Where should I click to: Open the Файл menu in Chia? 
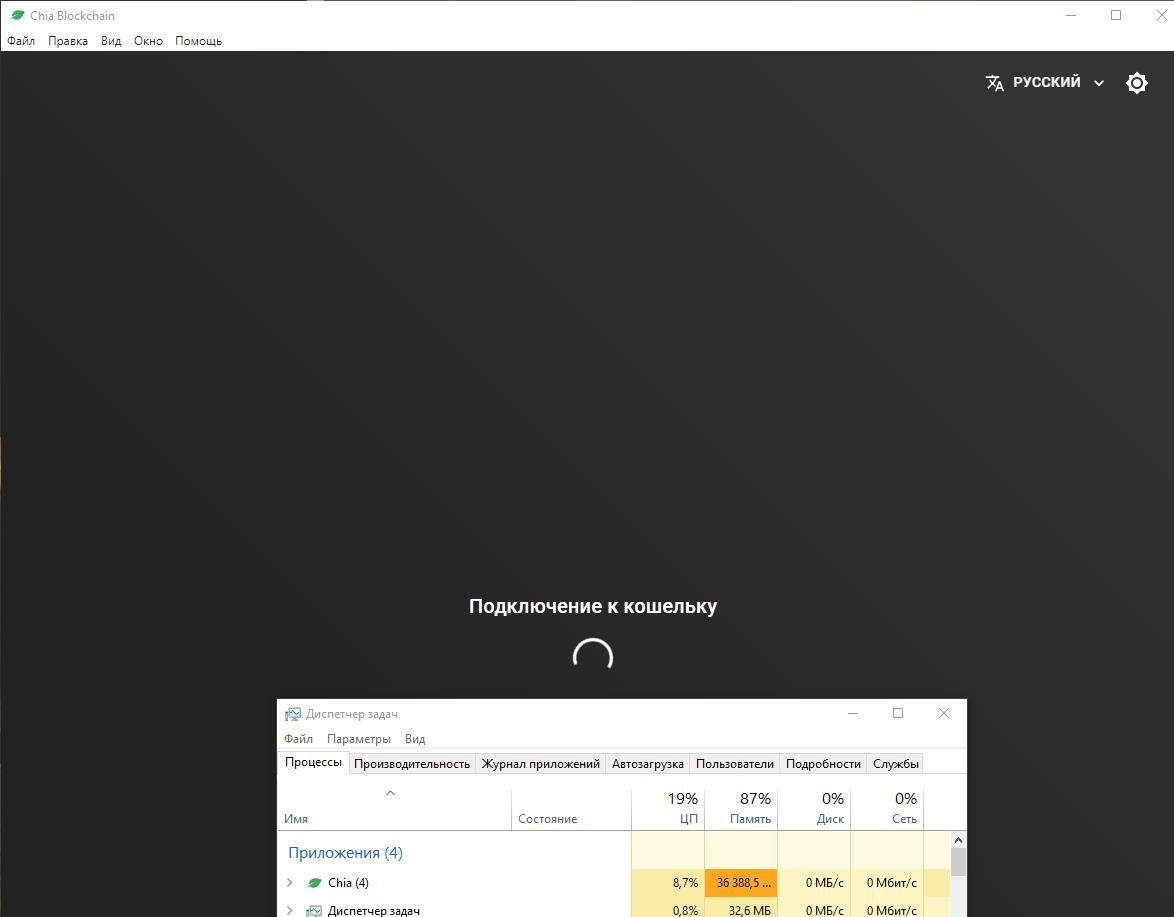point(21,40)
